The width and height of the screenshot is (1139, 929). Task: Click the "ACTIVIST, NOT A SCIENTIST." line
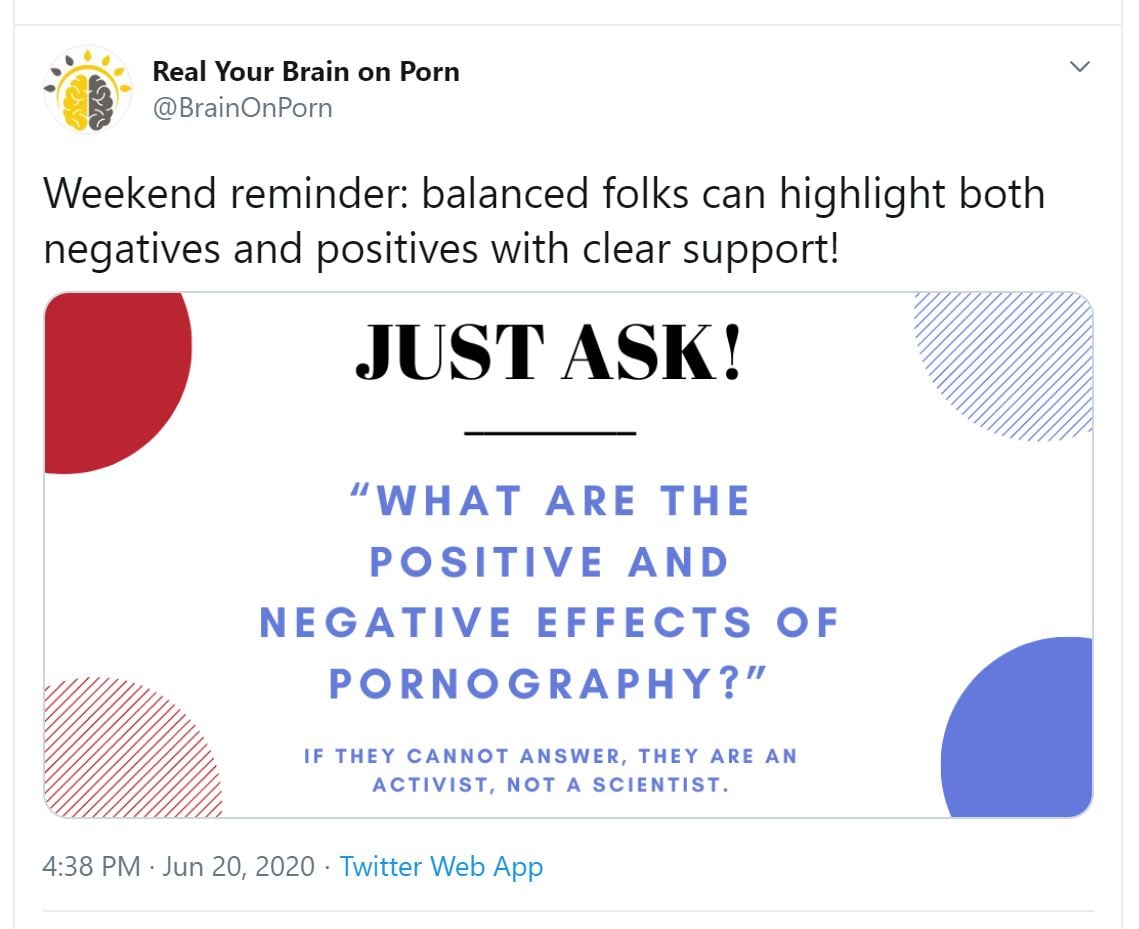point(550,785)
